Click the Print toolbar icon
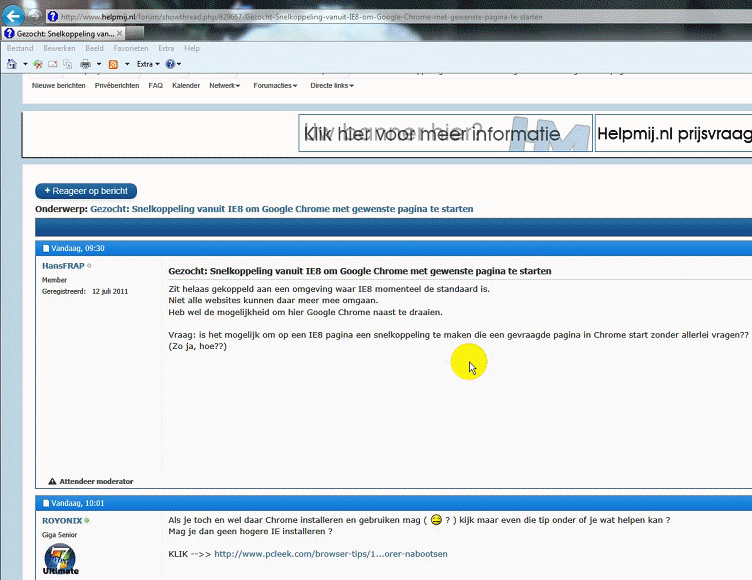 pyautogui.click(x=85, y=64)
